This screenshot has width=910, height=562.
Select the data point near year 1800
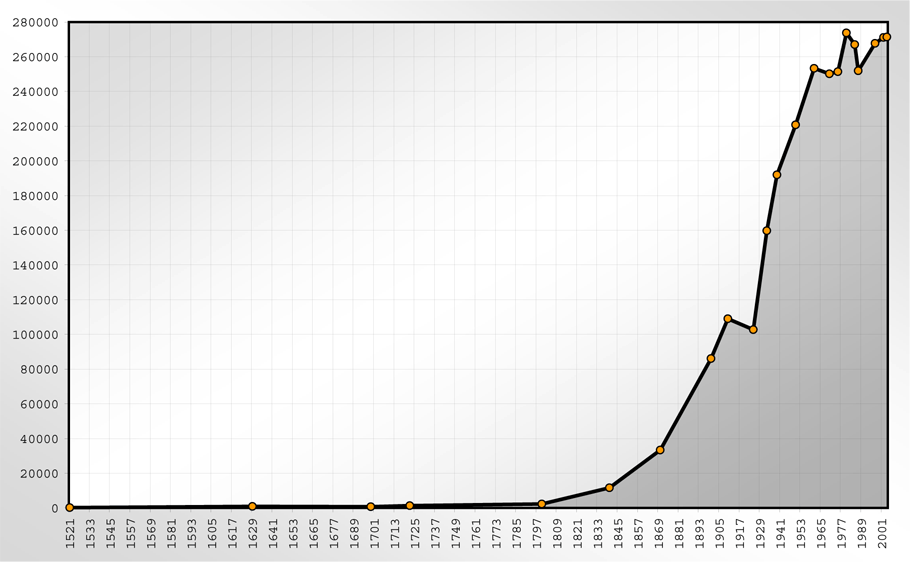point(542,504)
